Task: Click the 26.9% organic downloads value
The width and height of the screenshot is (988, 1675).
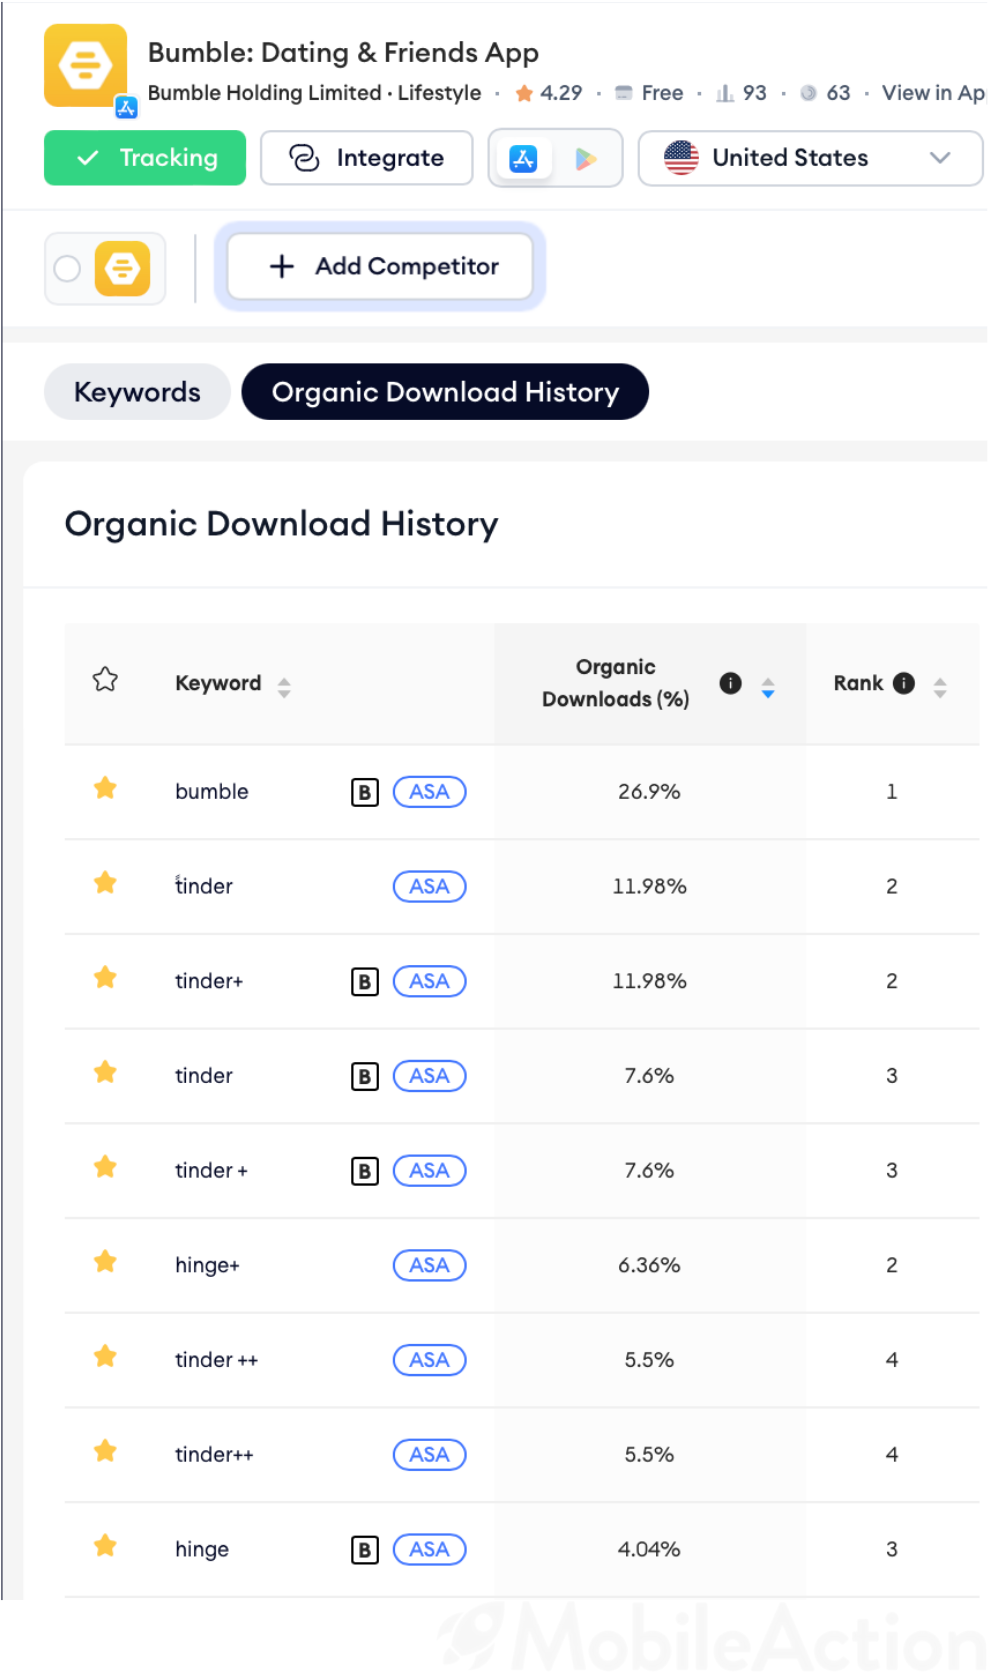Action: point(650,792)
